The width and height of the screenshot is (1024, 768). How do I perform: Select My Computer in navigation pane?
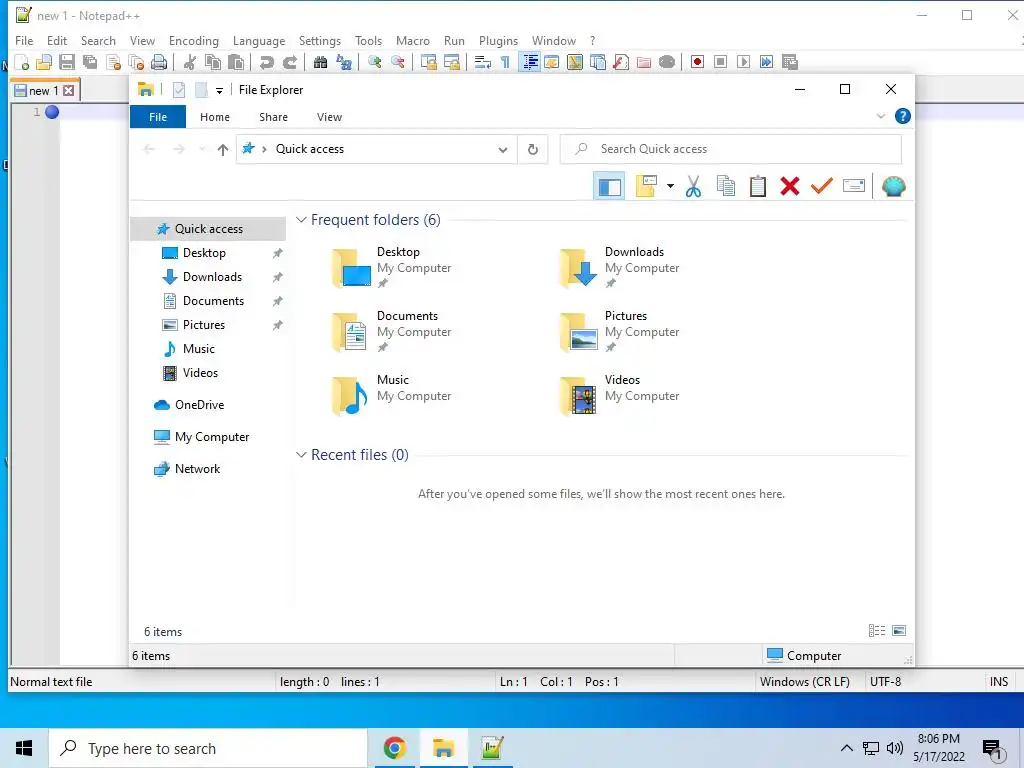[212, 437]
